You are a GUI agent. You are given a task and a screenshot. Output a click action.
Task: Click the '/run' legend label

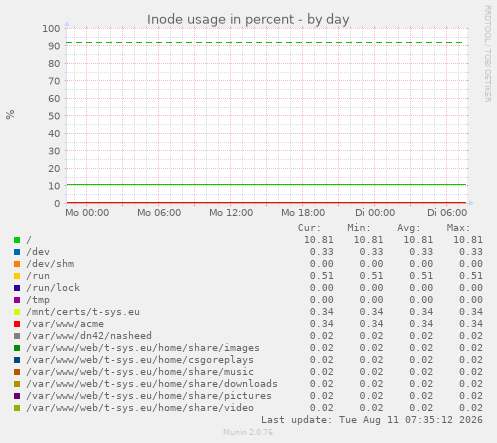click(x=38, y=276)
